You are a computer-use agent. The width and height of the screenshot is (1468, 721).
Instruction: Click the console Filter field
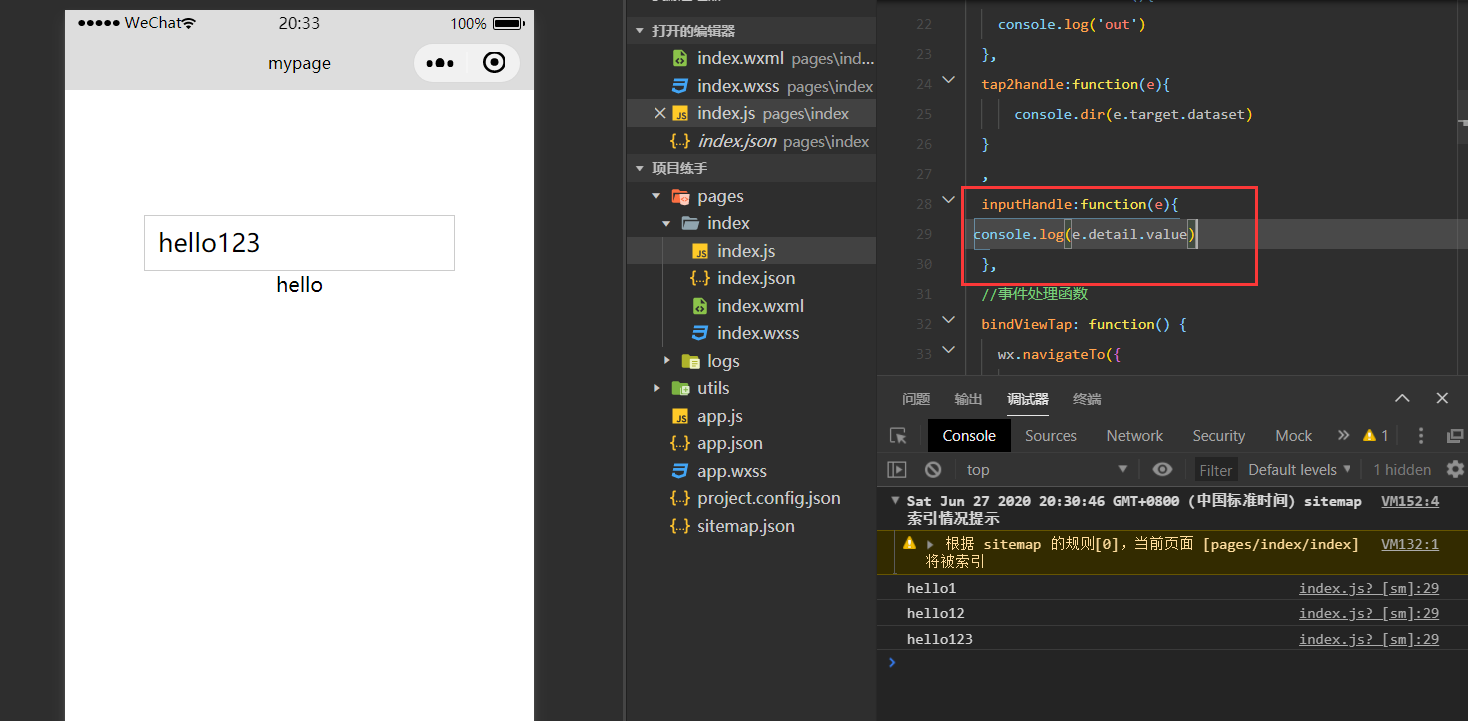1216,470
